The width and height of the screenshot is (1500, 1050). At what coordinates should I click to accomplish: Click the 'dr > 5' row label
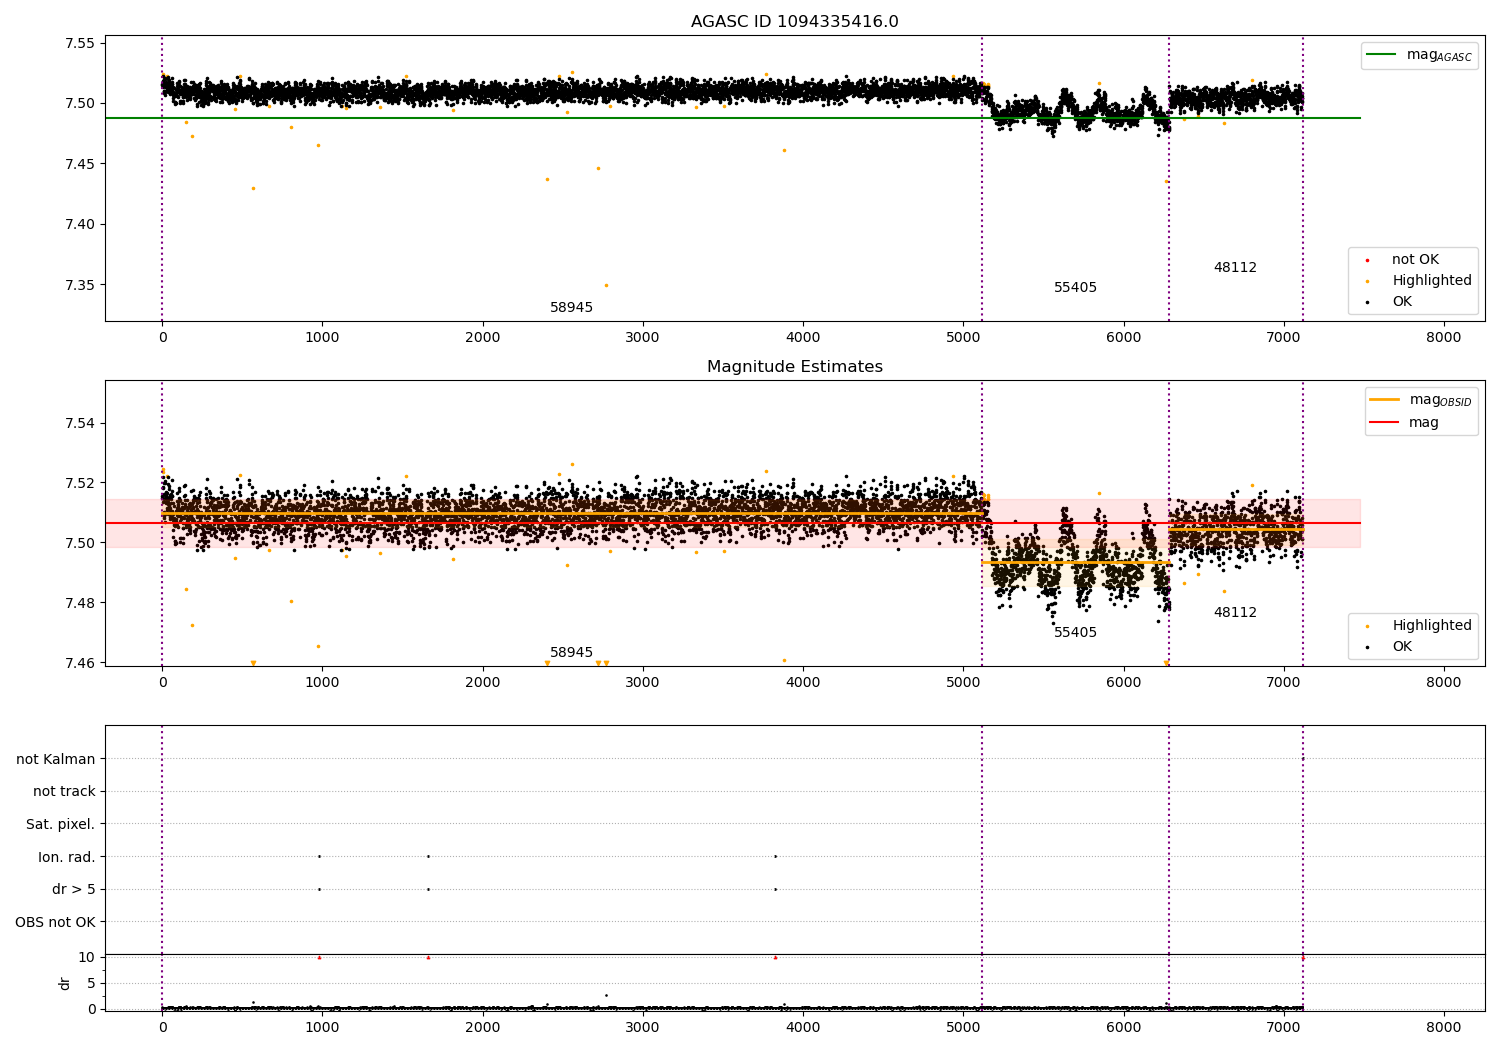[73, 890]
